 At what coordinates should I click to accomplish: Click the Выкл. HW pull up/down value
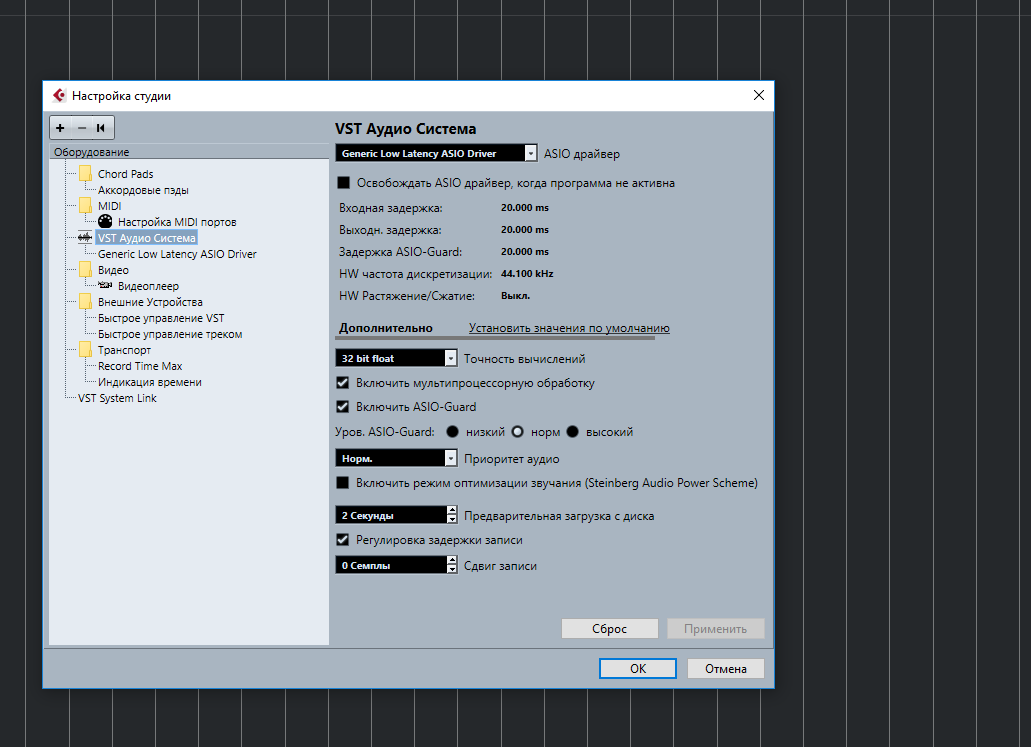[516, 296]
